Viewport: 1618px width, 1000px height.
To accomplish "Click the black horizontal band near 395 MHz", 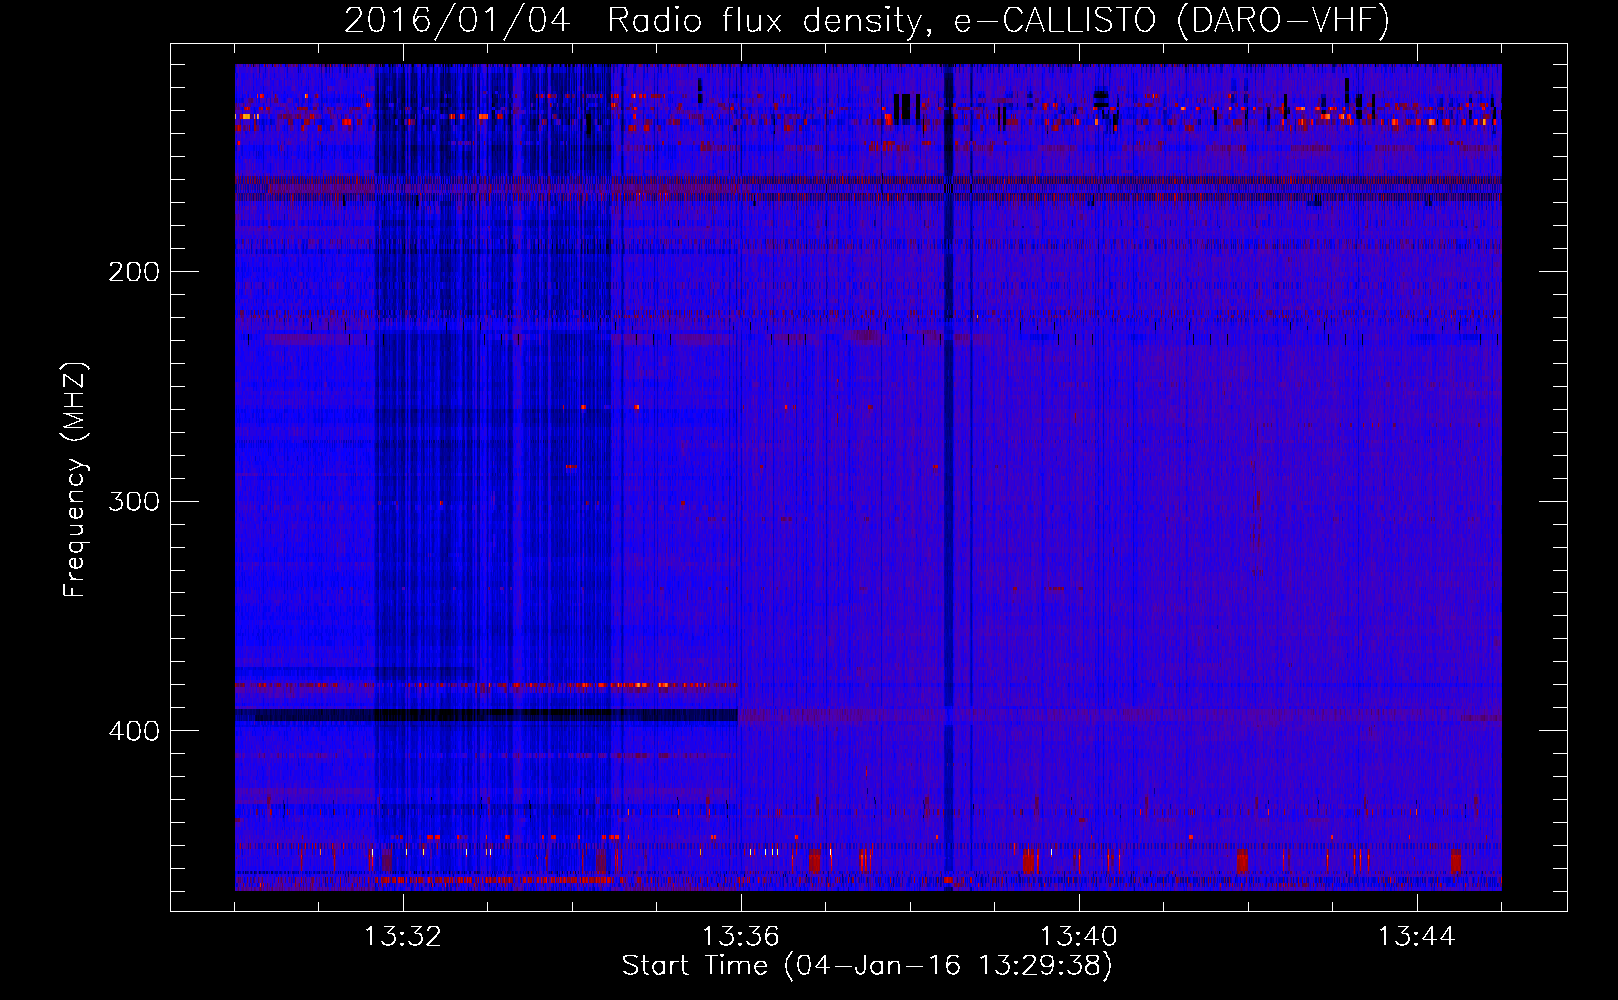I will 487,715.
